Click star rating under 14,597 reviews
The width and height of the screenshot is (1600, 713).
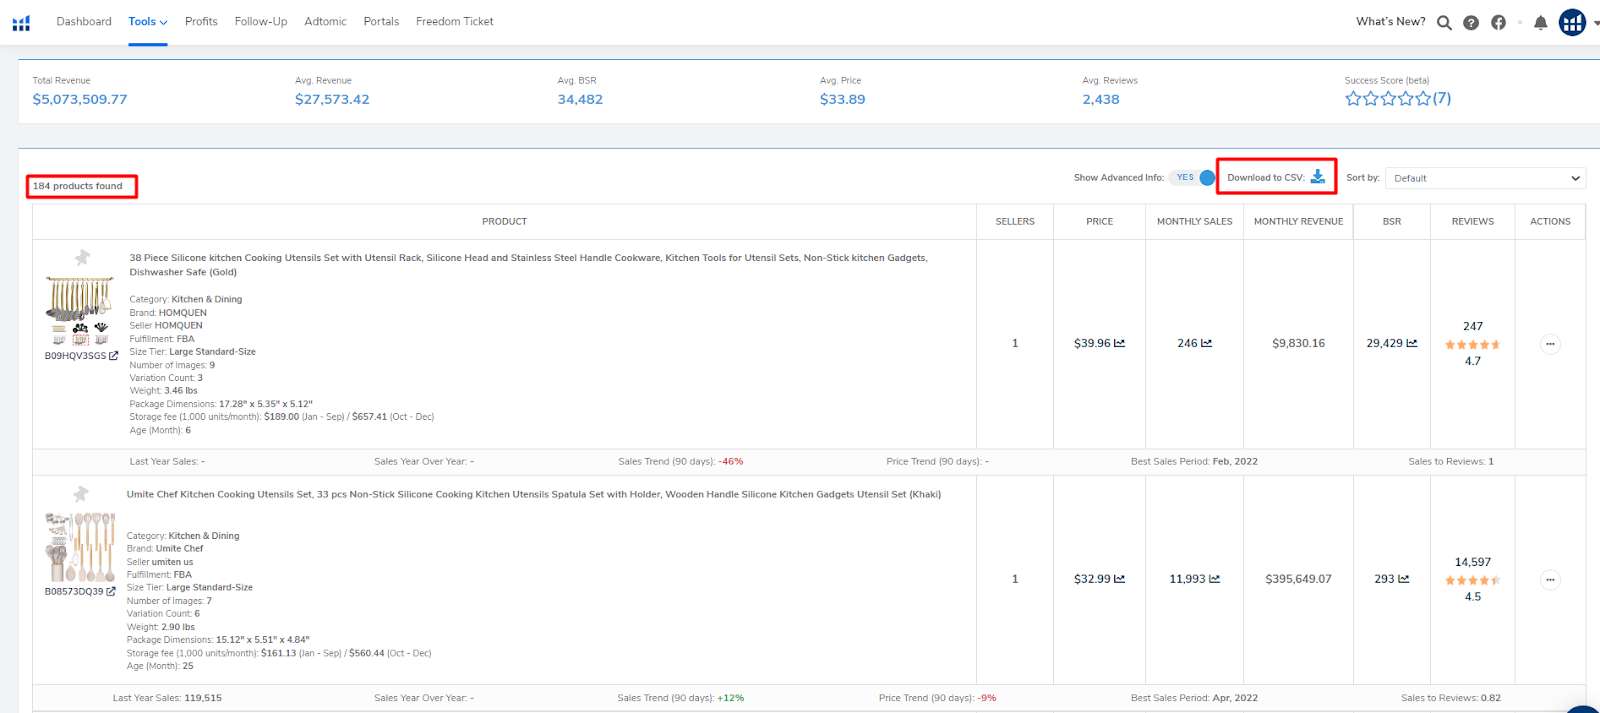[x=1473, y=580]
